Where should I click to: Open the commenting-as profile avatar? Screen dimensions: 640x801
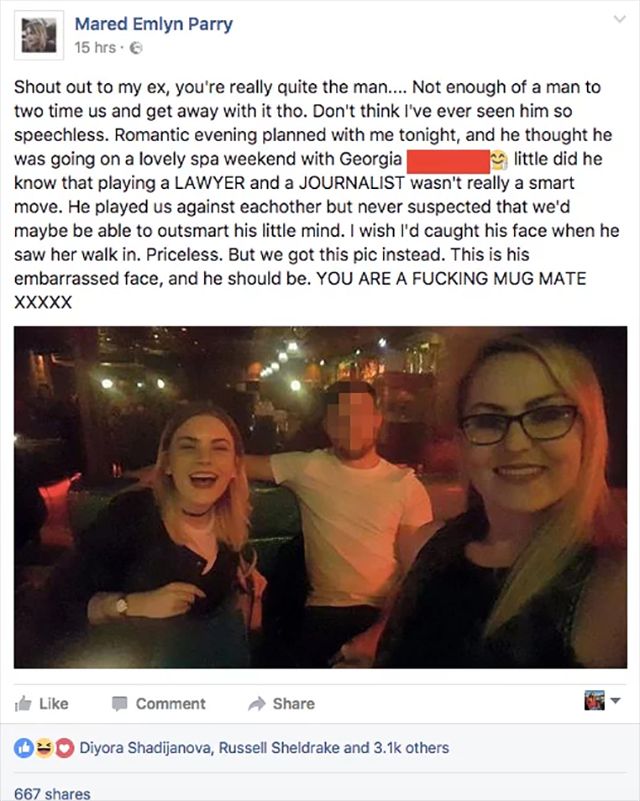pyautogui.click(x=594, y=700)
